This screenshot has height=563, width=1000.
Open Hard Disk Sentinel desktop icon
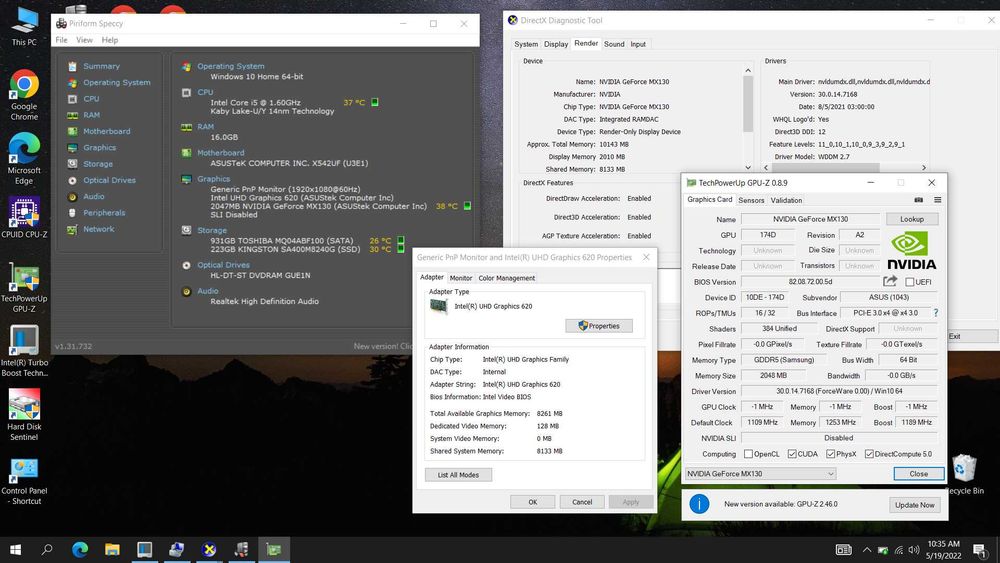[24, 415]
